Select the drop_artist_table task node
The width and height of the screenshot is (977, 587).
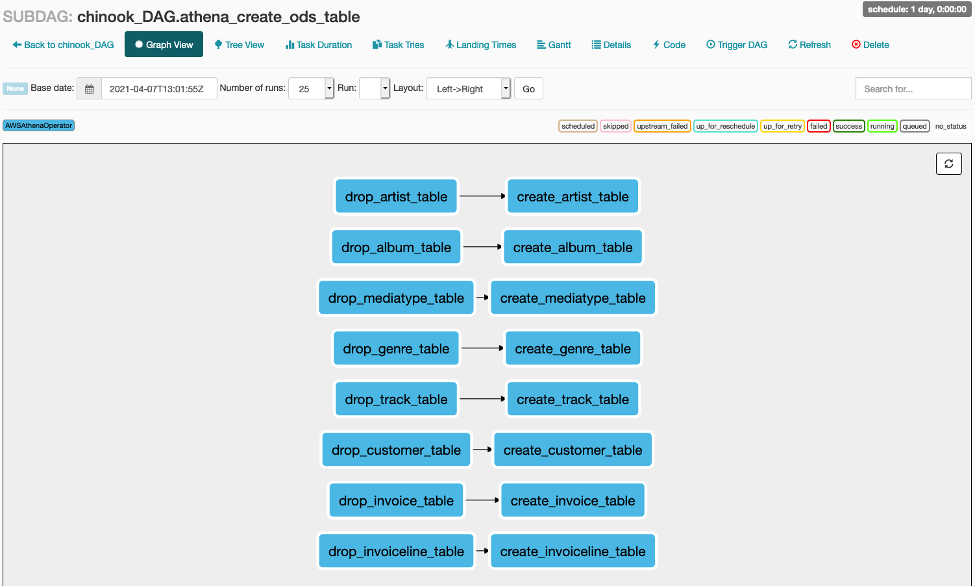click(396, 197)
